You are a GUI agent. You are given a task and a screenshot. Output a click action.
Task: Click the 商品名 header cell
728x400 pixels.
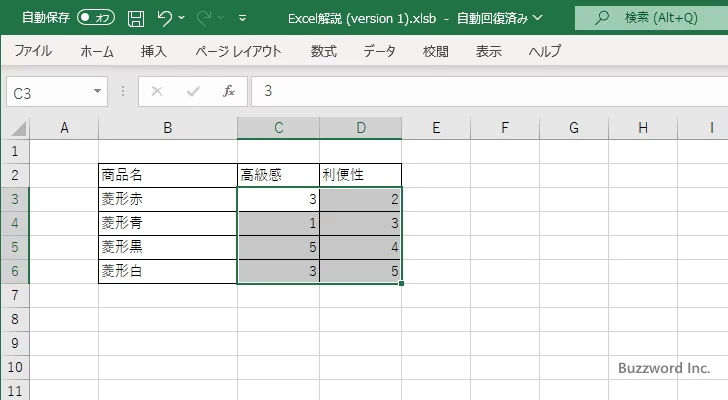click(x=168, y=175)
